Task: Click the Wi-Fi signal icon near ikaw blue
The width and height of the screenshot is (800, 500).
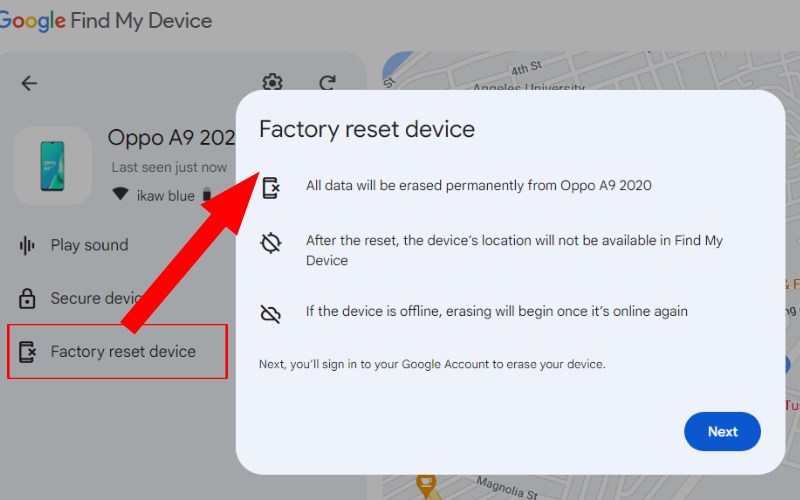Action: (x=120, y=194)
